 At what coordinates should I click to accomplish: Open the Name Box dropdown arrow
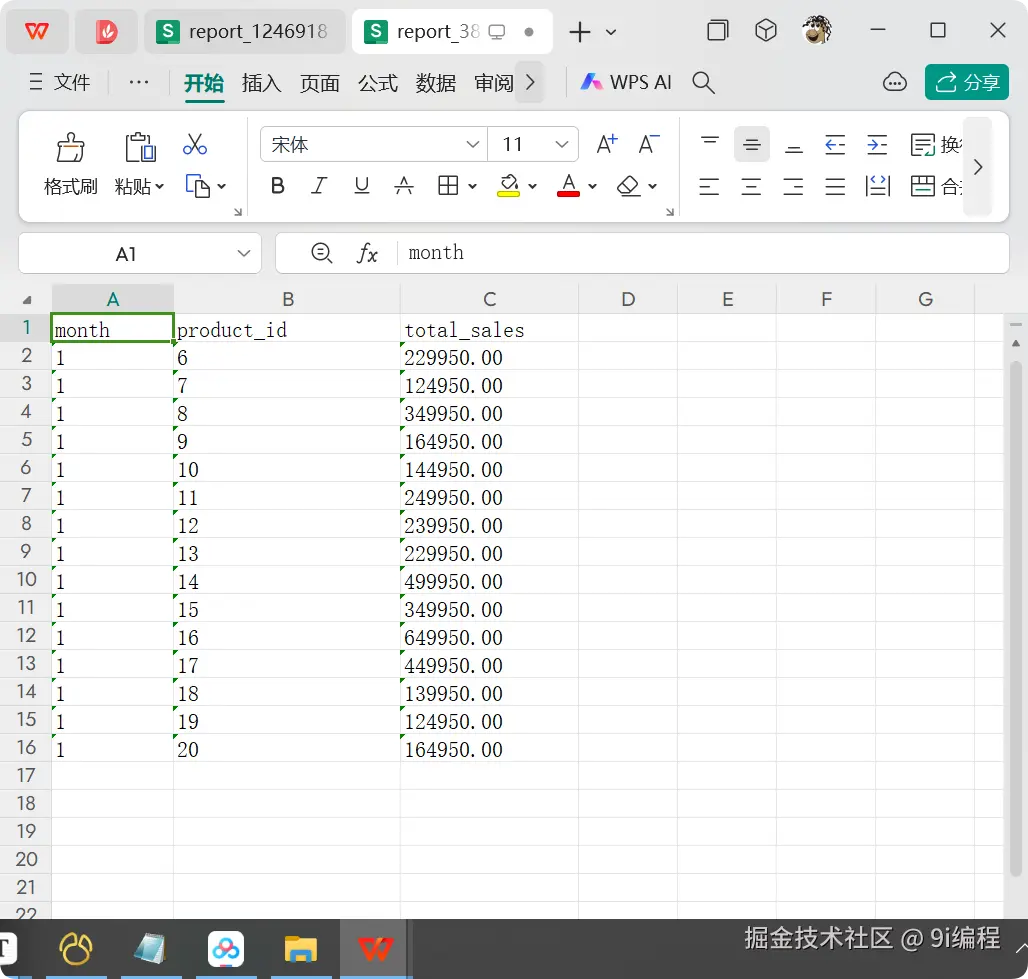tap(244, 253)
